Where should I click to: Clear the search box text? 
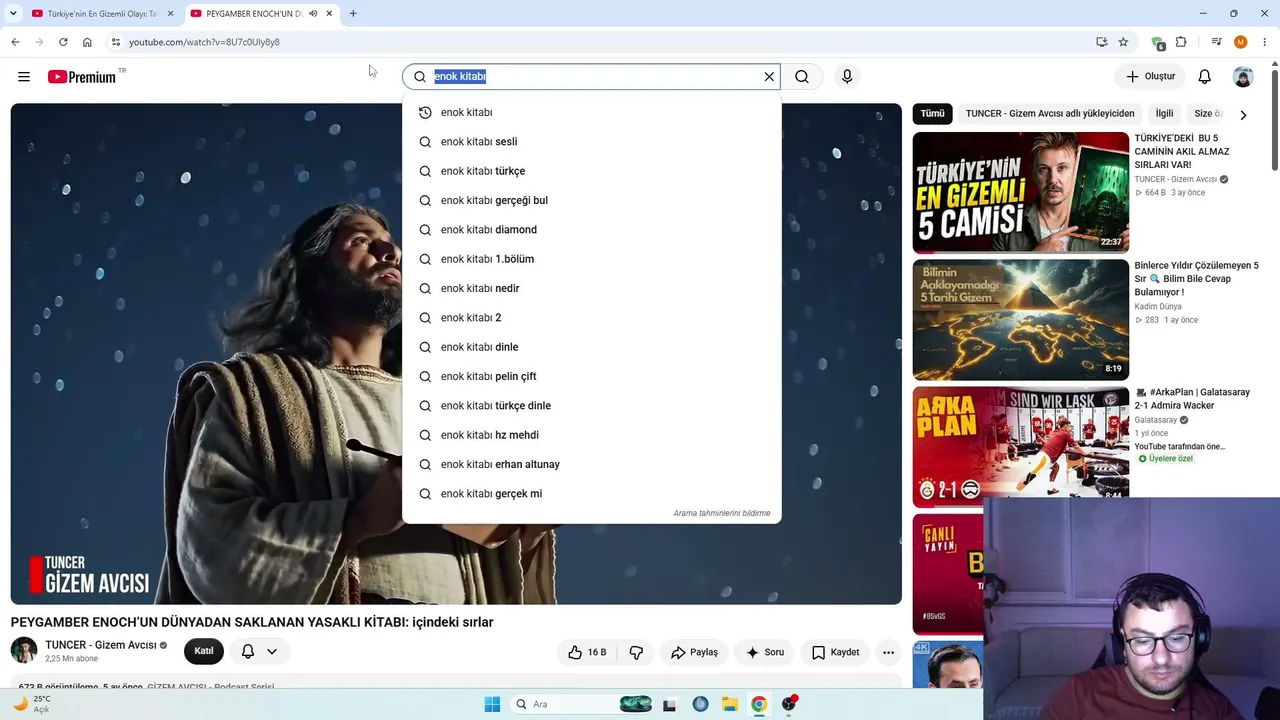point(769,77)
